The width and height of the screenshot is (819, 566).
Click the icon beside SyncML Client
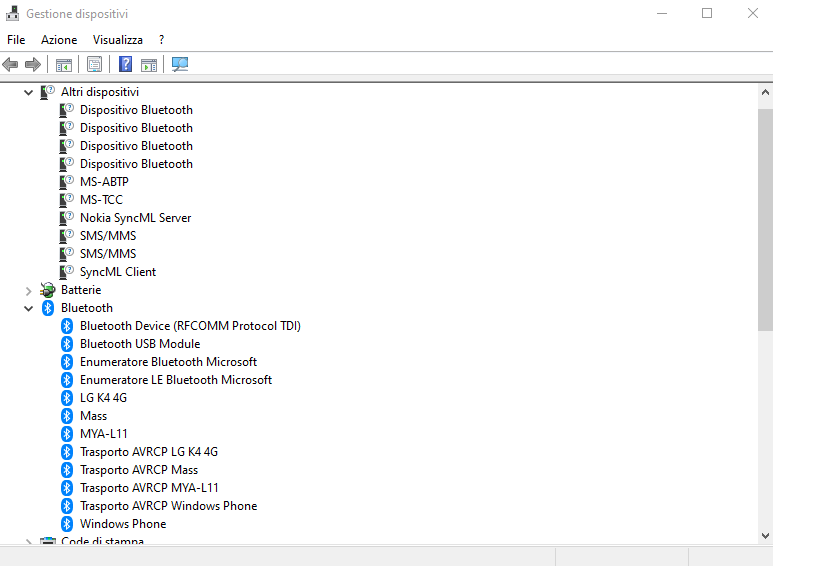tap(66, 272)
